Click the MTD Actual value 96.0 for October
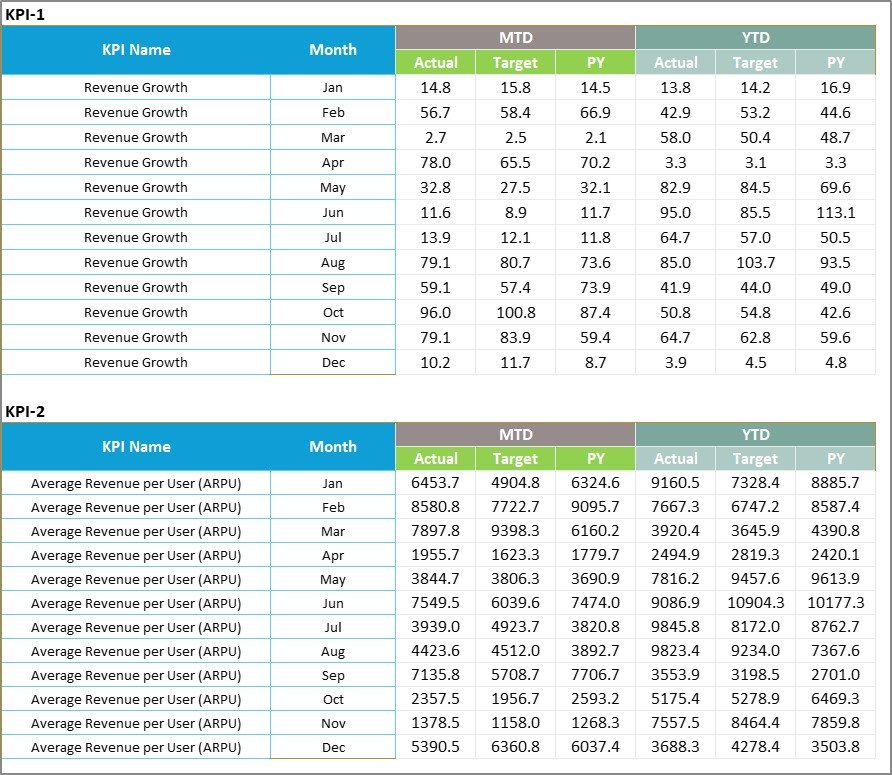Screen dimensions: 892x775 436,312
